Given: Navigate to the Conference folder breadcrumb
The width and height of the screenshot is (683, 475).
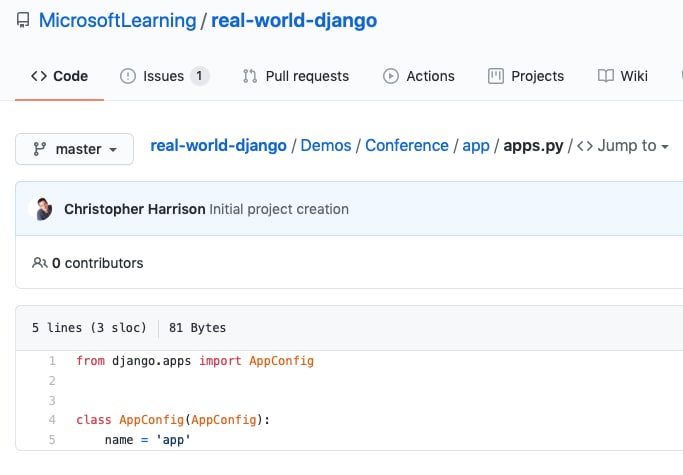Looking at the screenshot, I should click(407, 146).
